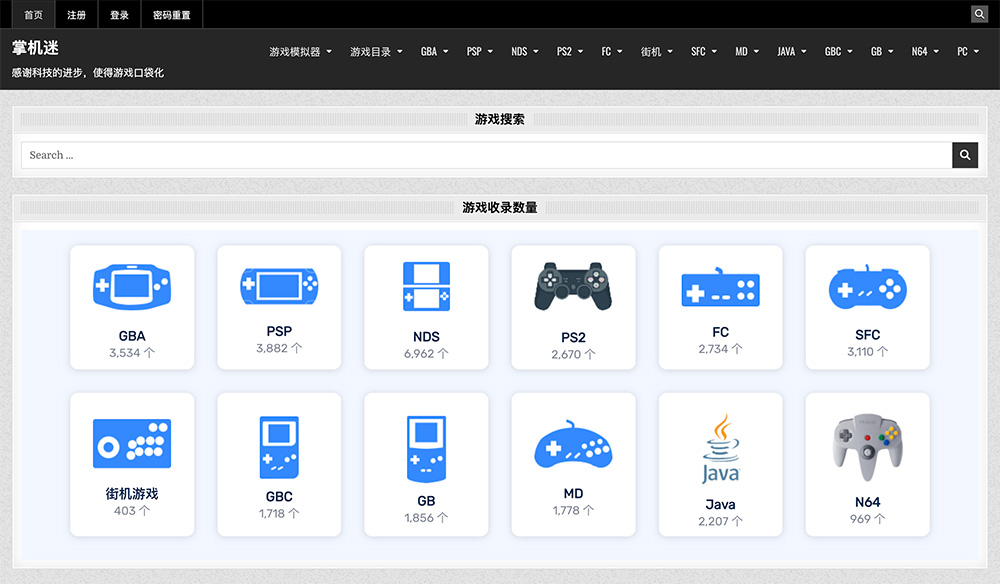Click the SFC controller icon
Image resolution: width=1000 pixels, height=584 pixels.
click(867, 288)
